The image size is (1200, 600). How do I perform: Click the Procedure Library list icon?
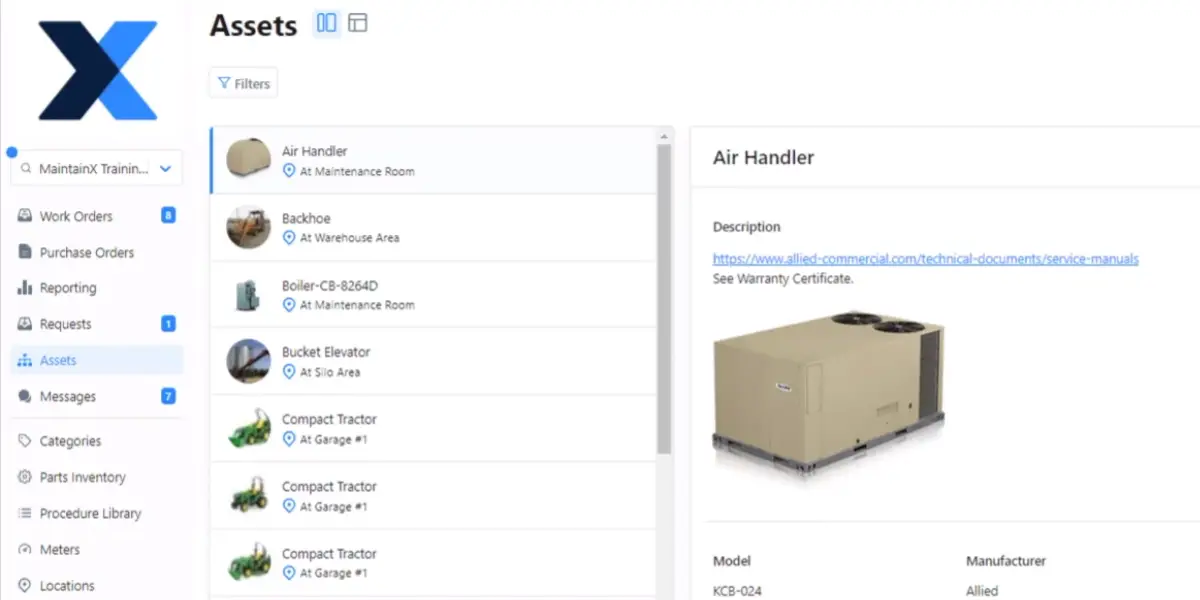click(x=25, y=513)
